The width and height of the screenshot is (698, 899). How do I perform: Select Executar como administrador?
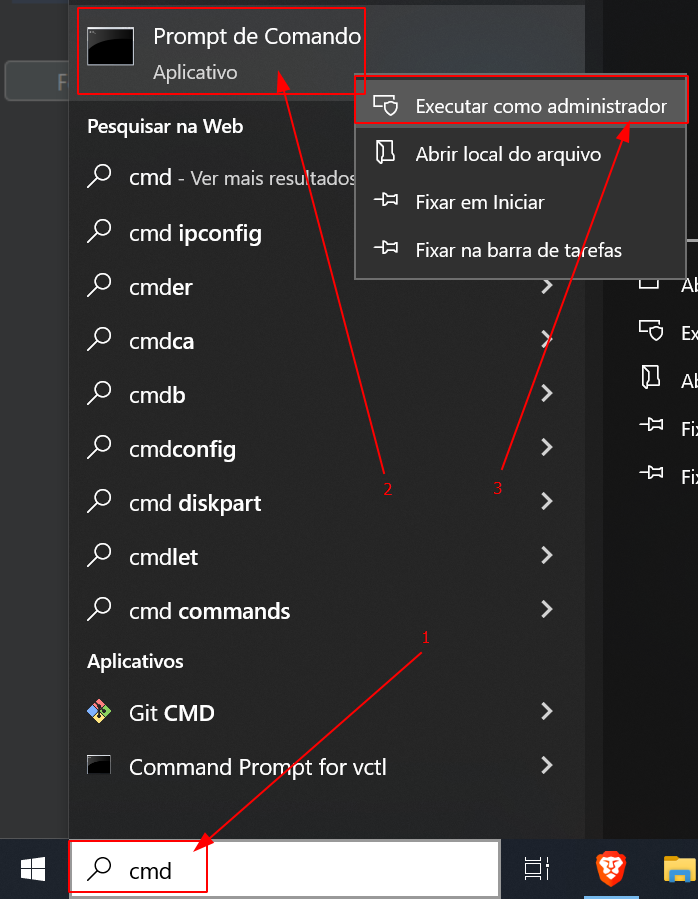coord(540,105)
